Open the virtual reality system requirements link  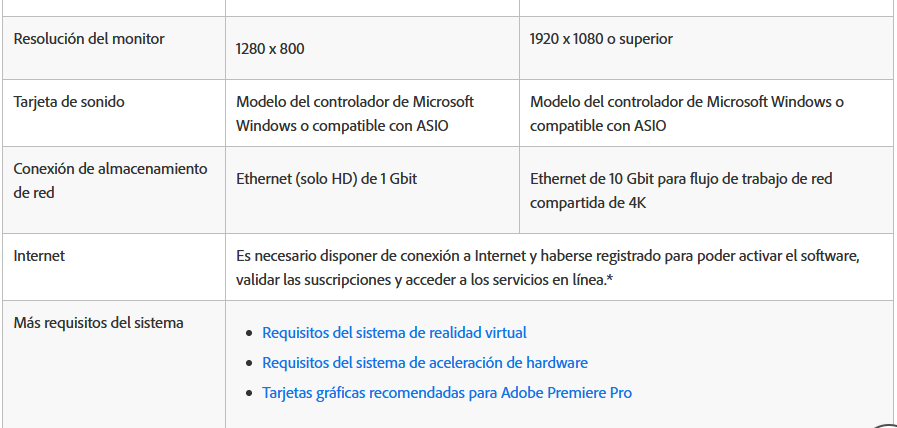click(x=394, y=332)
